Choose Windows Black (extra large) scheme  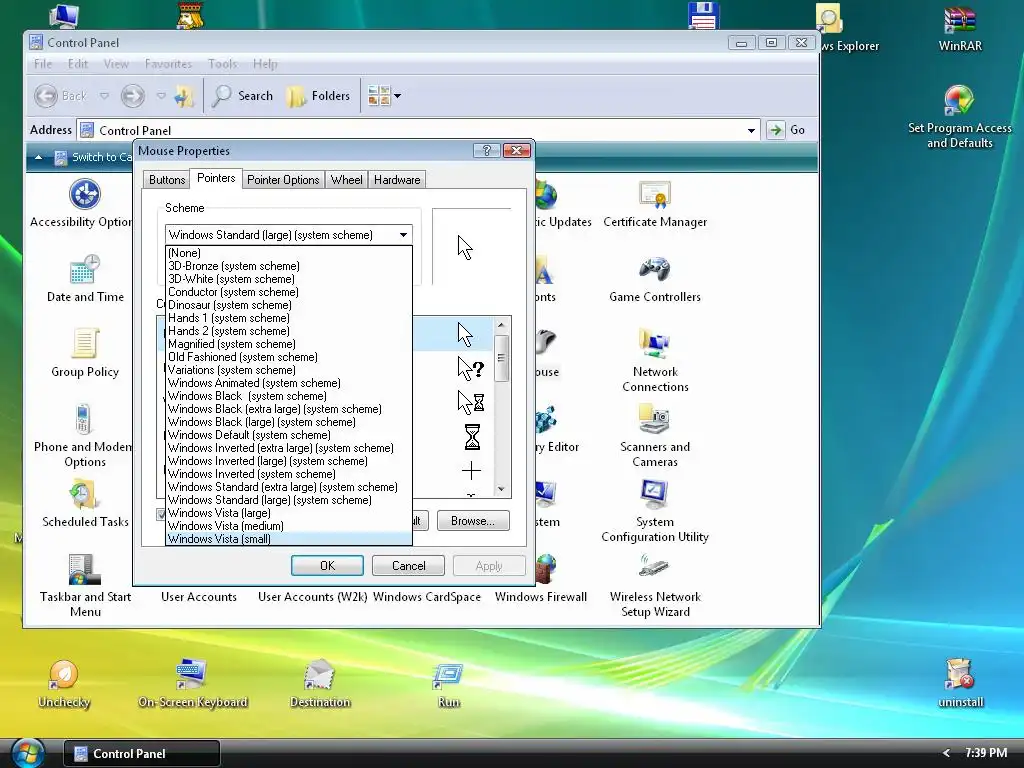289,409
